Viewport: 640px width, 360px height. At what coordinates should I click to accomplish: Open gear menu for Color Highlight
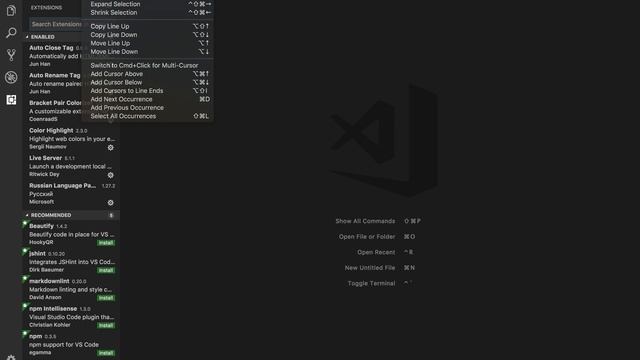110,147
